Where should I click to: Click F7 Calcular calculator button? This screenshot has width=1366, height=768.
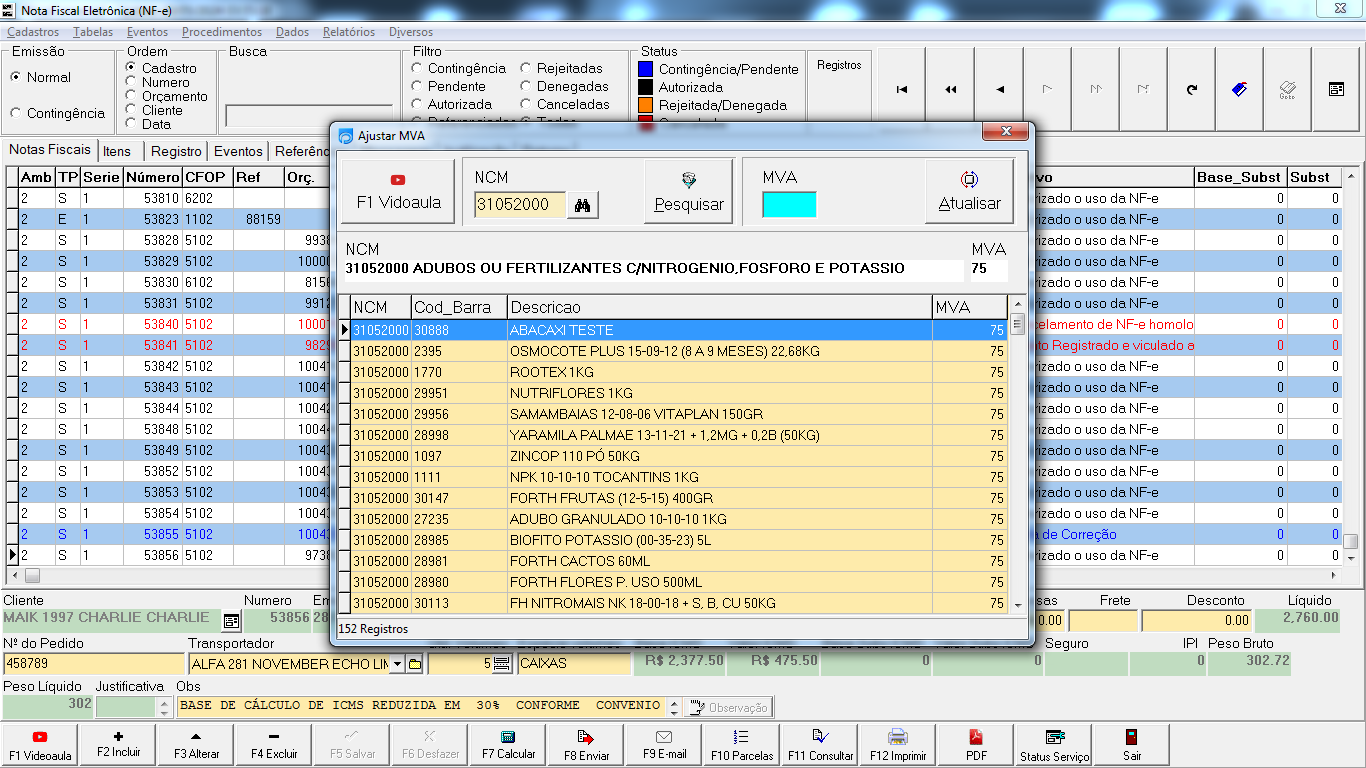pyautogui.click(x=509, y=746)
